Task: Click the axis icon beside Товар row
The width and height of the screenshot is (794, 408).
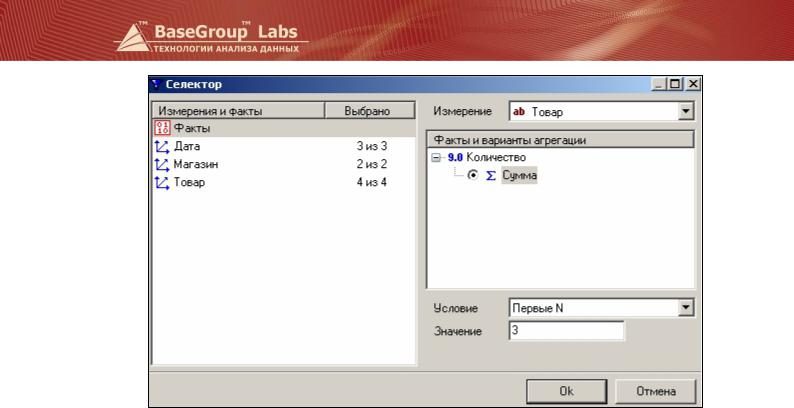Action: click(x=162, y=182)
